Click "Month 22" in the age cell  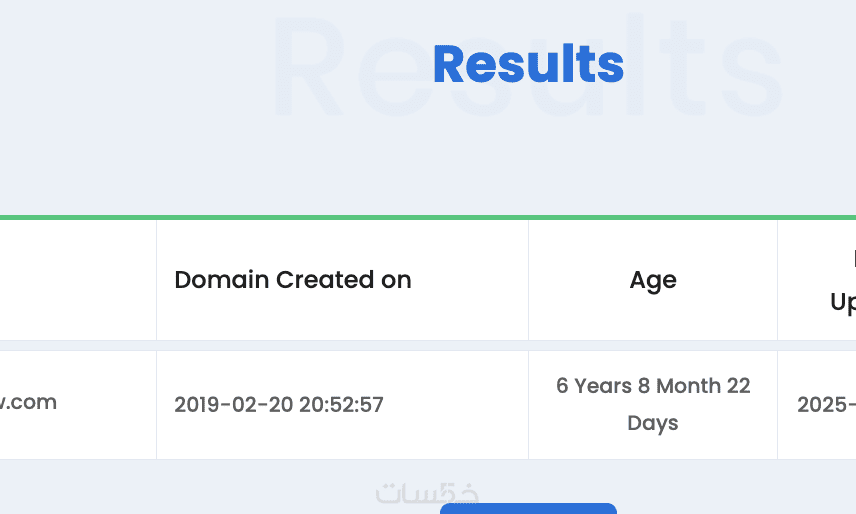click(697, 386)
